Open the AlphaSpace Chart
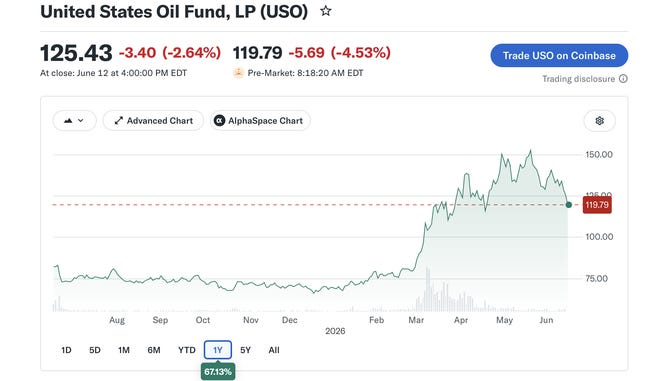This screenshot has height=381, width=670. coord(260,121)
